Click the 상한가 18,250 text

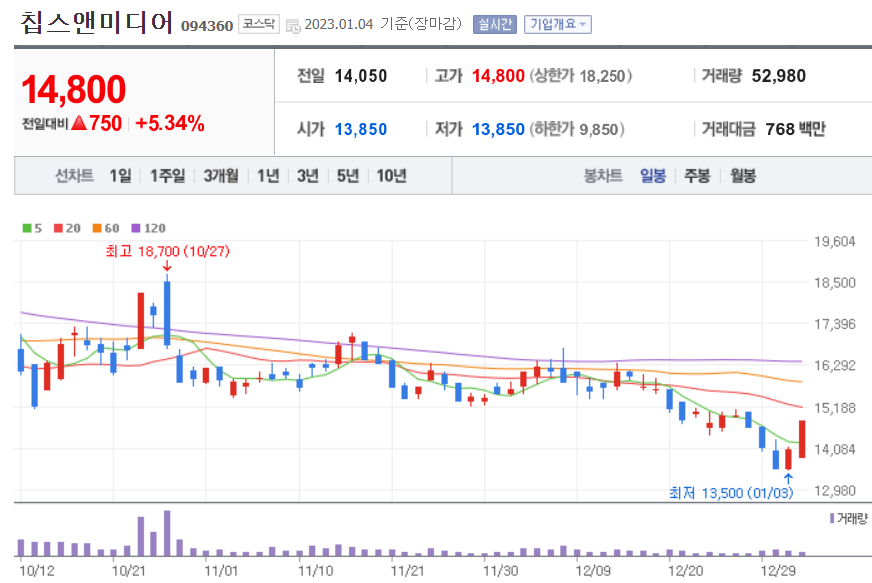581,76
